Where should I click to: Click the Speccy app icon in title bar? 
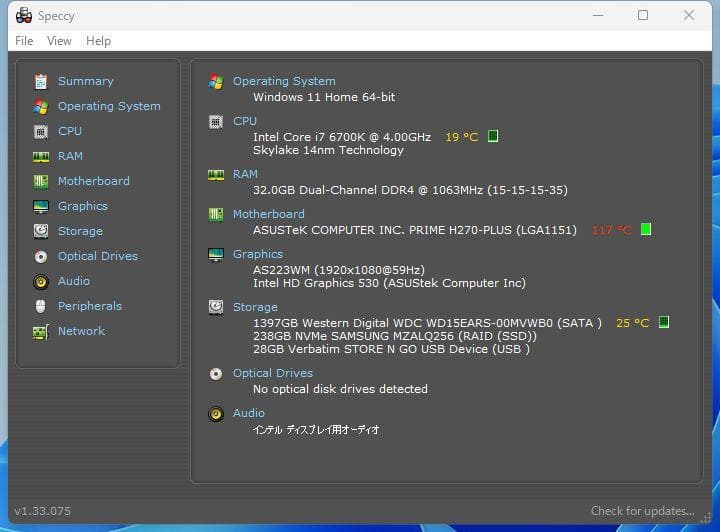tap(24, 16)
